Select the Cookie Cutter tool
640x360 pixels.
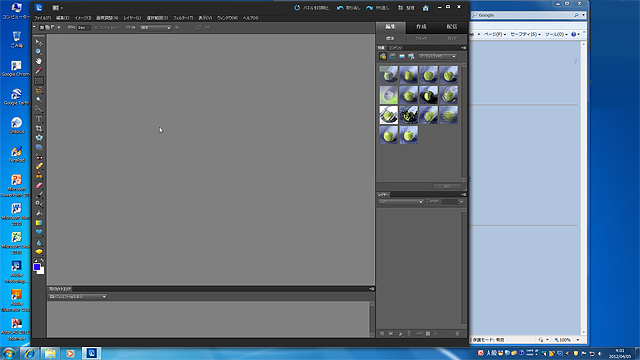point(39,138)
